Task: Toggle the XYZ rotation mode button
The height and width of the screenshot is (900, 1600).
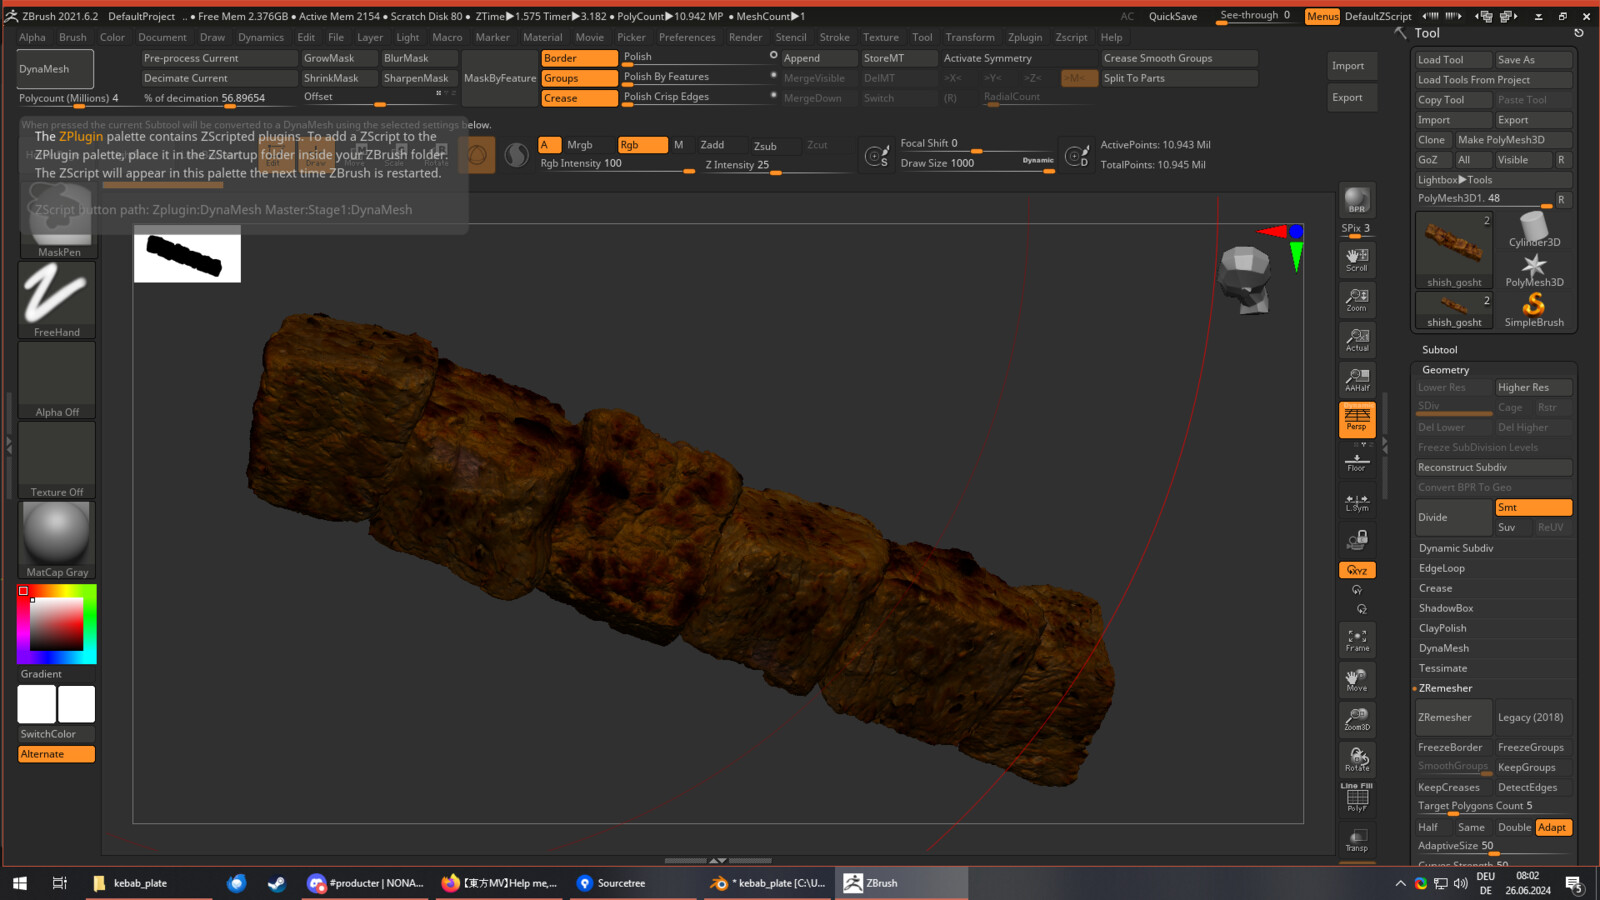Action: 1357,570
